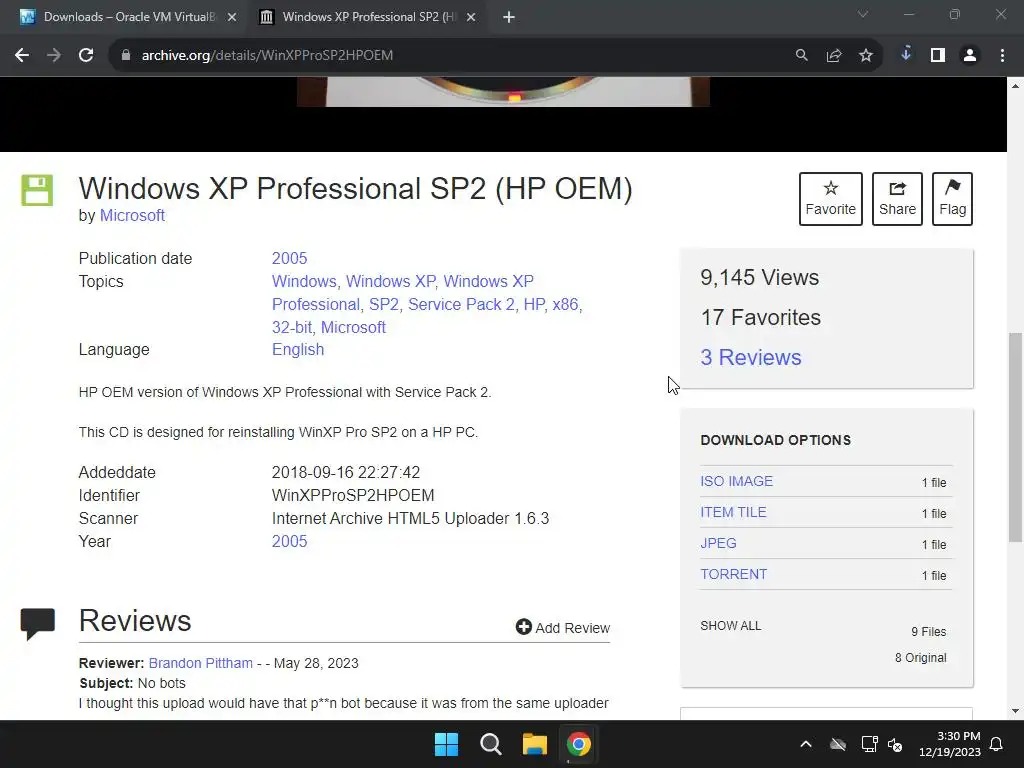The height and width of the screenshot is (768, 1024).
Task: Download the TORRENT file
Action: (x=733, y=574)
